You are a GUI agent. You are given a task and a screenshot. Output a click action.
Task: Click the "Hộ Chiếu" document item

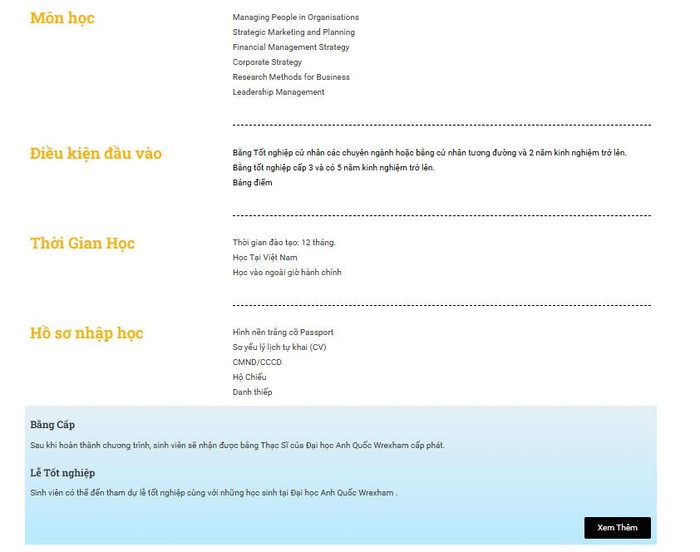pyautogui.click(x=249, y=377)
